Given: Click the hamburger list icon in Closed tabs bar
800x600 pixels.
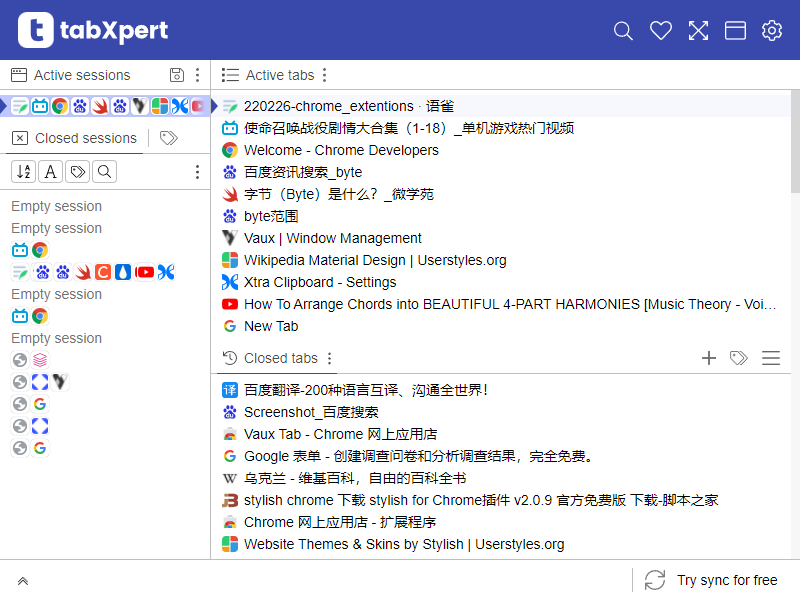Looking at the screenshot, I should coord(771,358).
